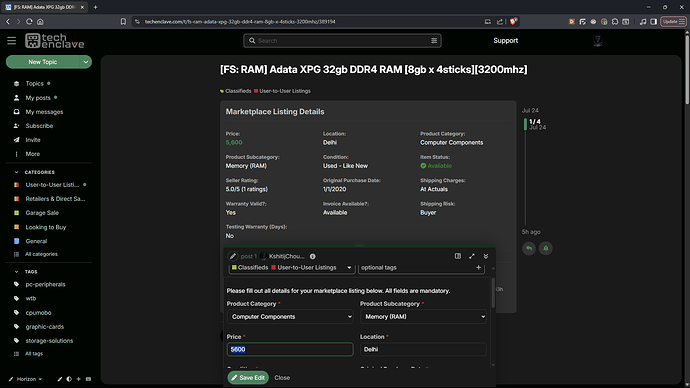This screenshot has height=388, width=690.
Task: Click the info icon beside KshitijChou
Action: click(x=312, y=256)
